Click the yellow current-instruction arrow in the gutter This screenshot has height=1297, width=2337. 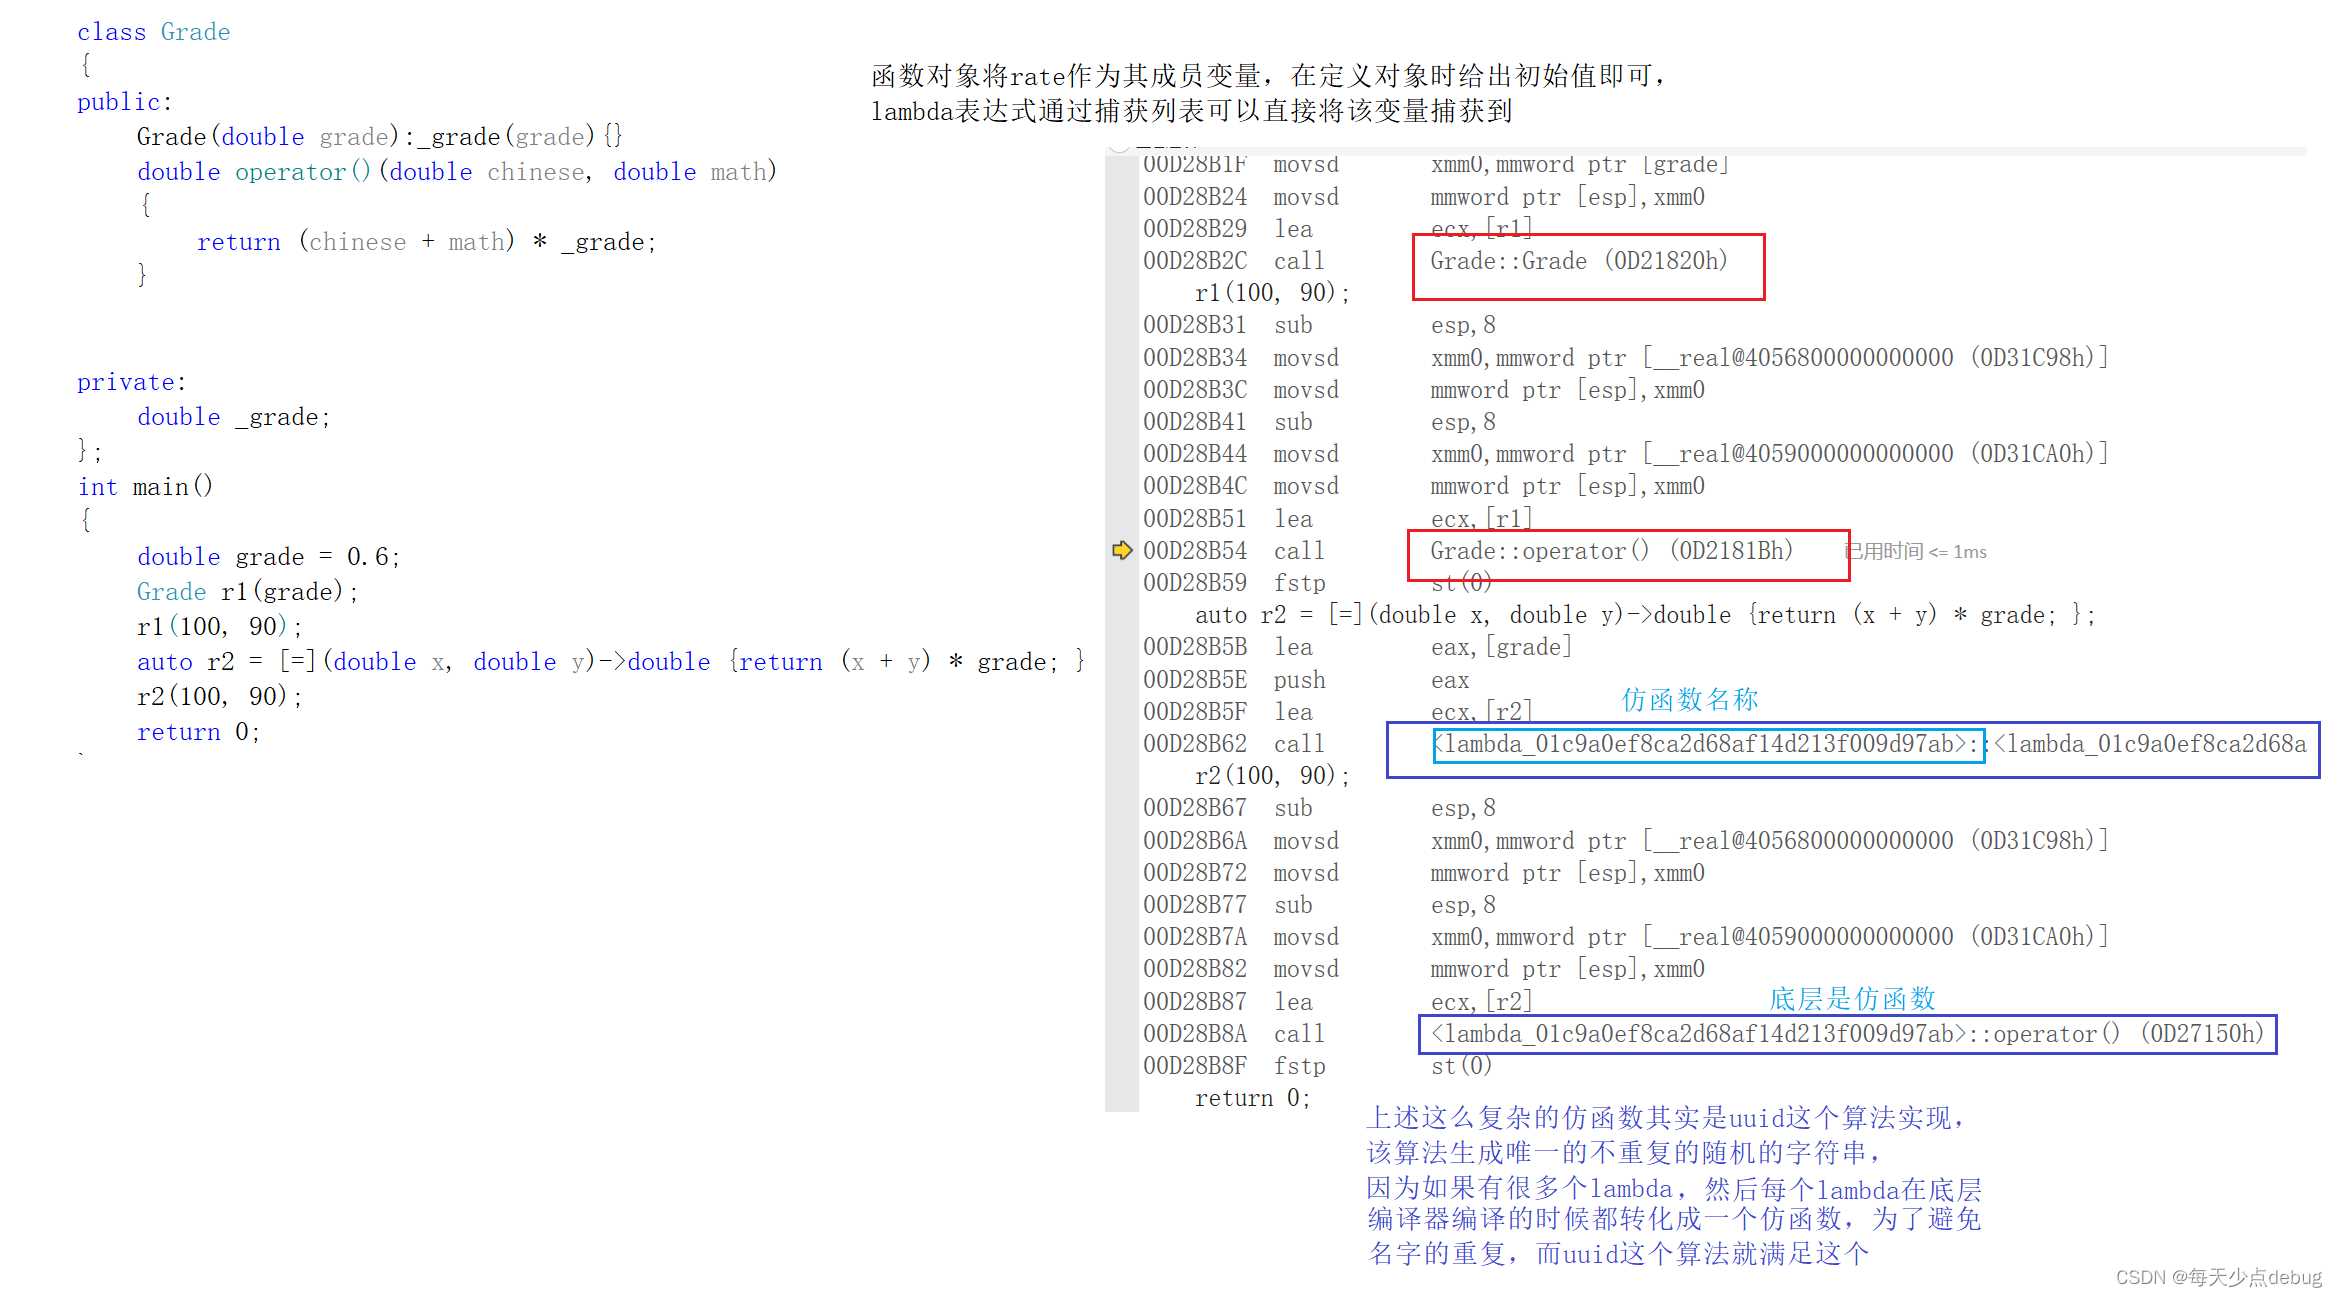point(1122,550)
